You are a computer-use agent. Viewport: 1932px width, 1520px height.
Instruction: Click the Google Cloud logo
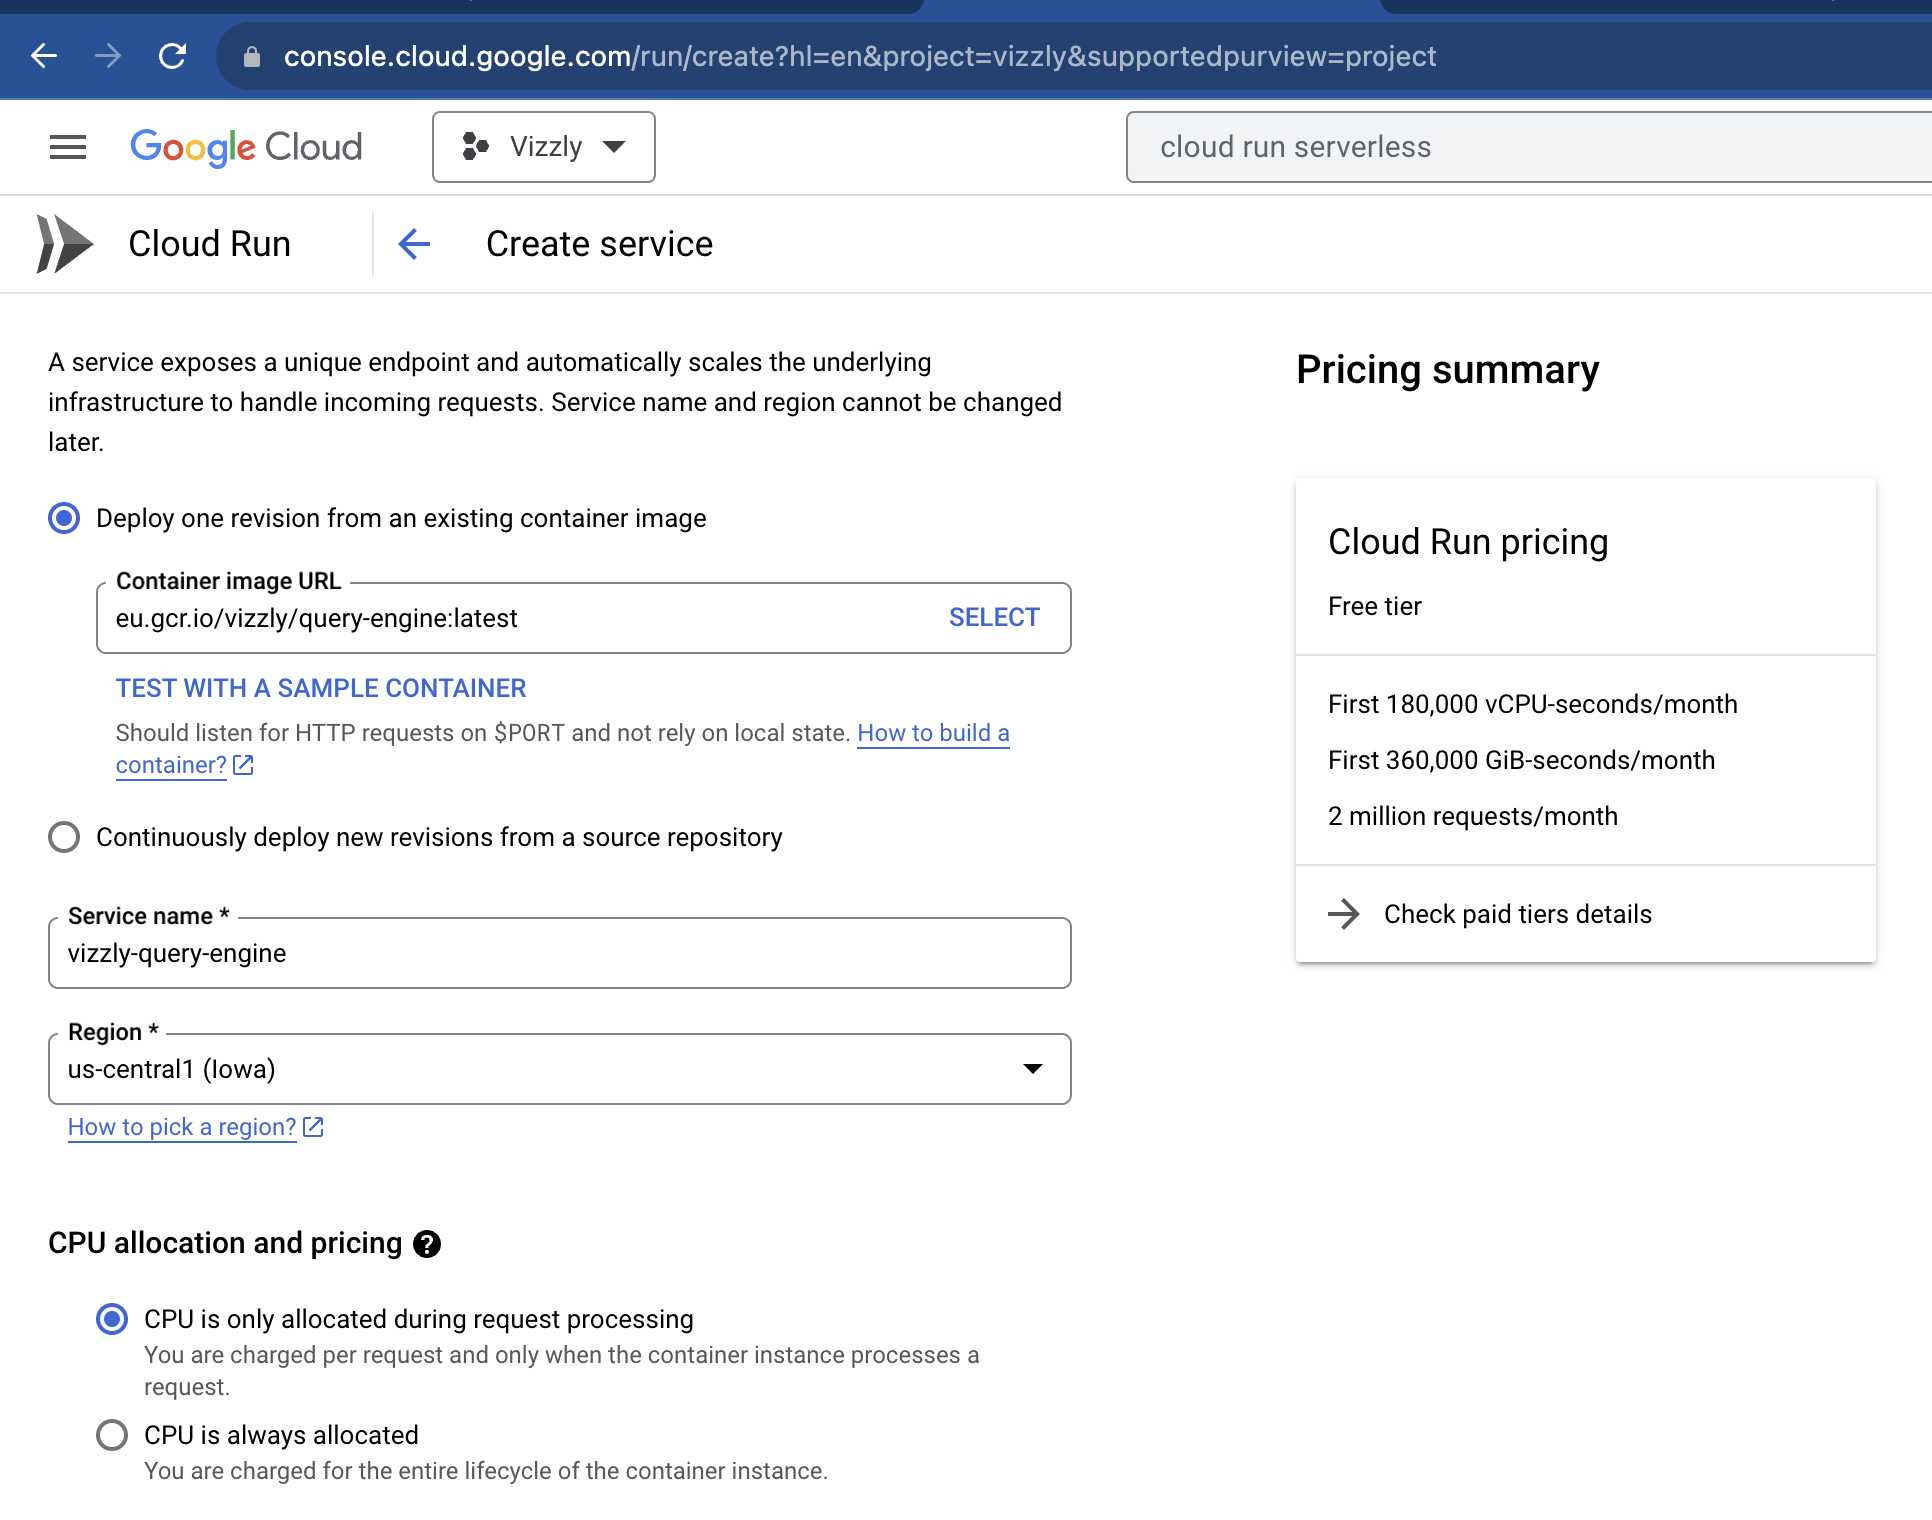[x=246, y=147]
